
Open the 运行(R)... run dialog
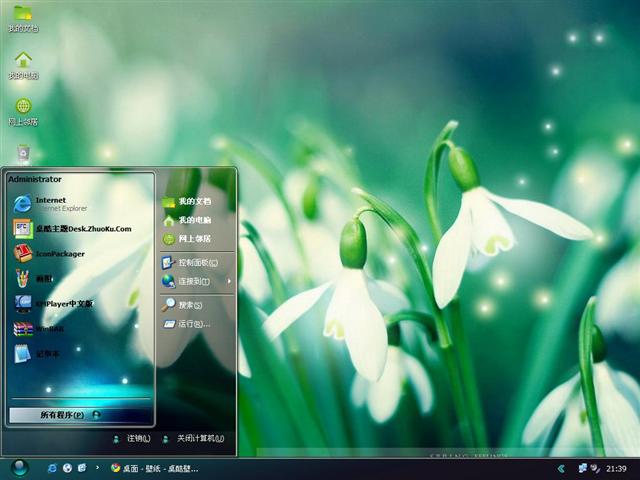tap(186, 324)
